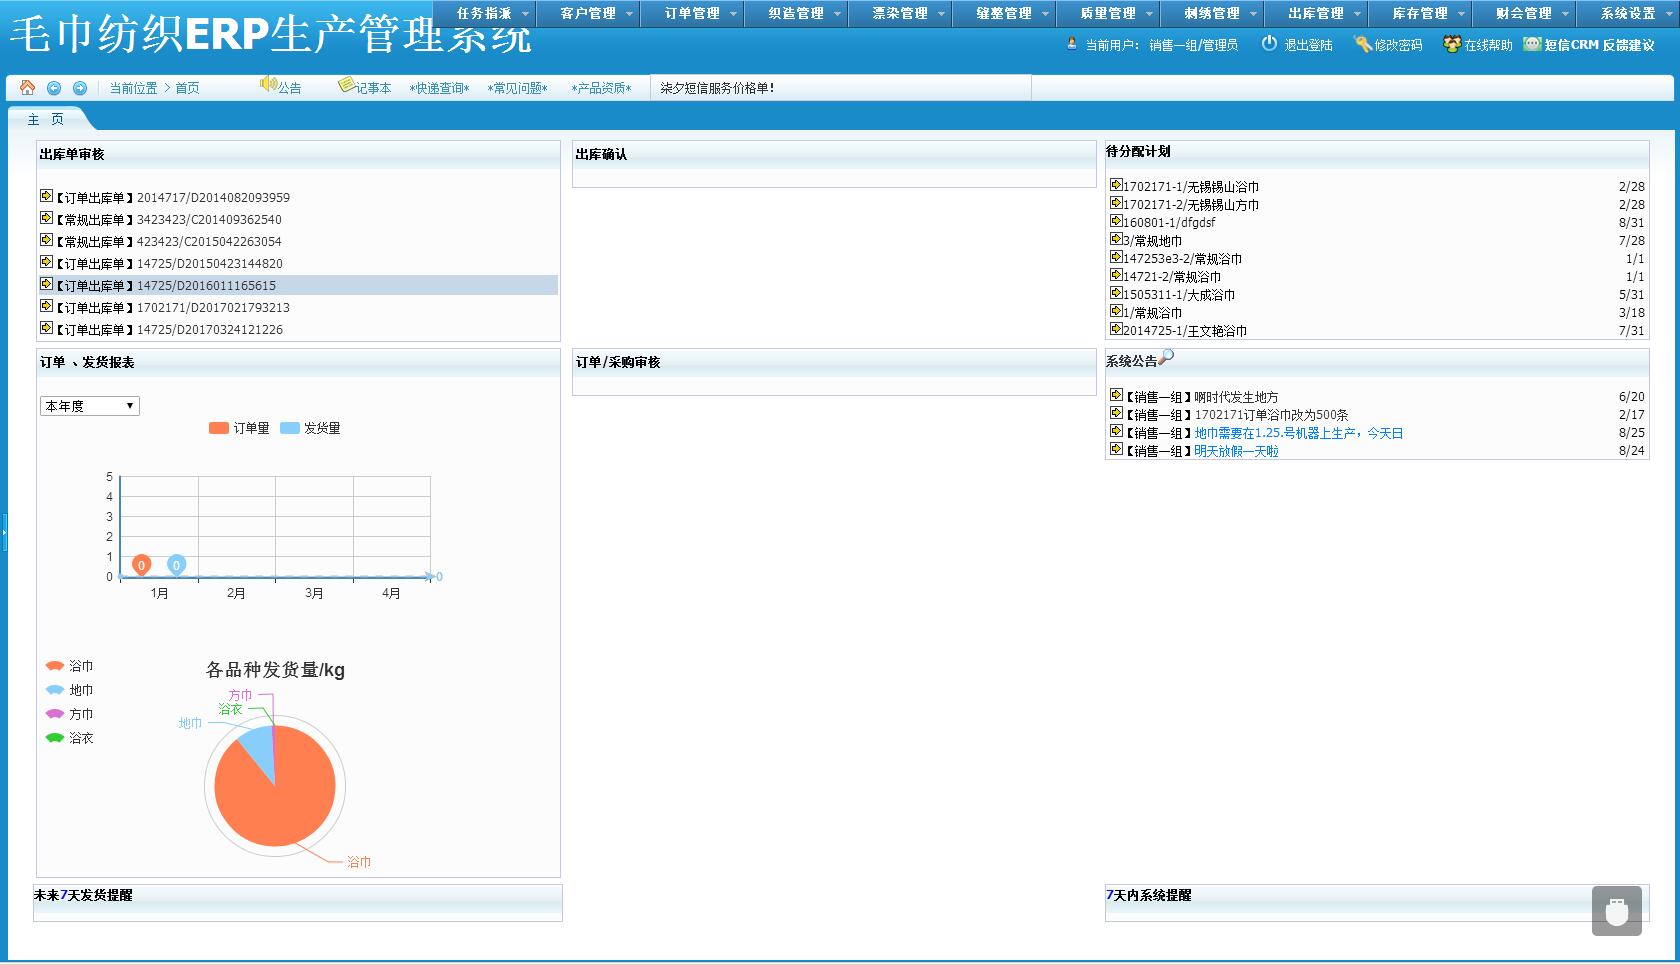Toggle the 浴巾 pie legend item

(56, 666)
